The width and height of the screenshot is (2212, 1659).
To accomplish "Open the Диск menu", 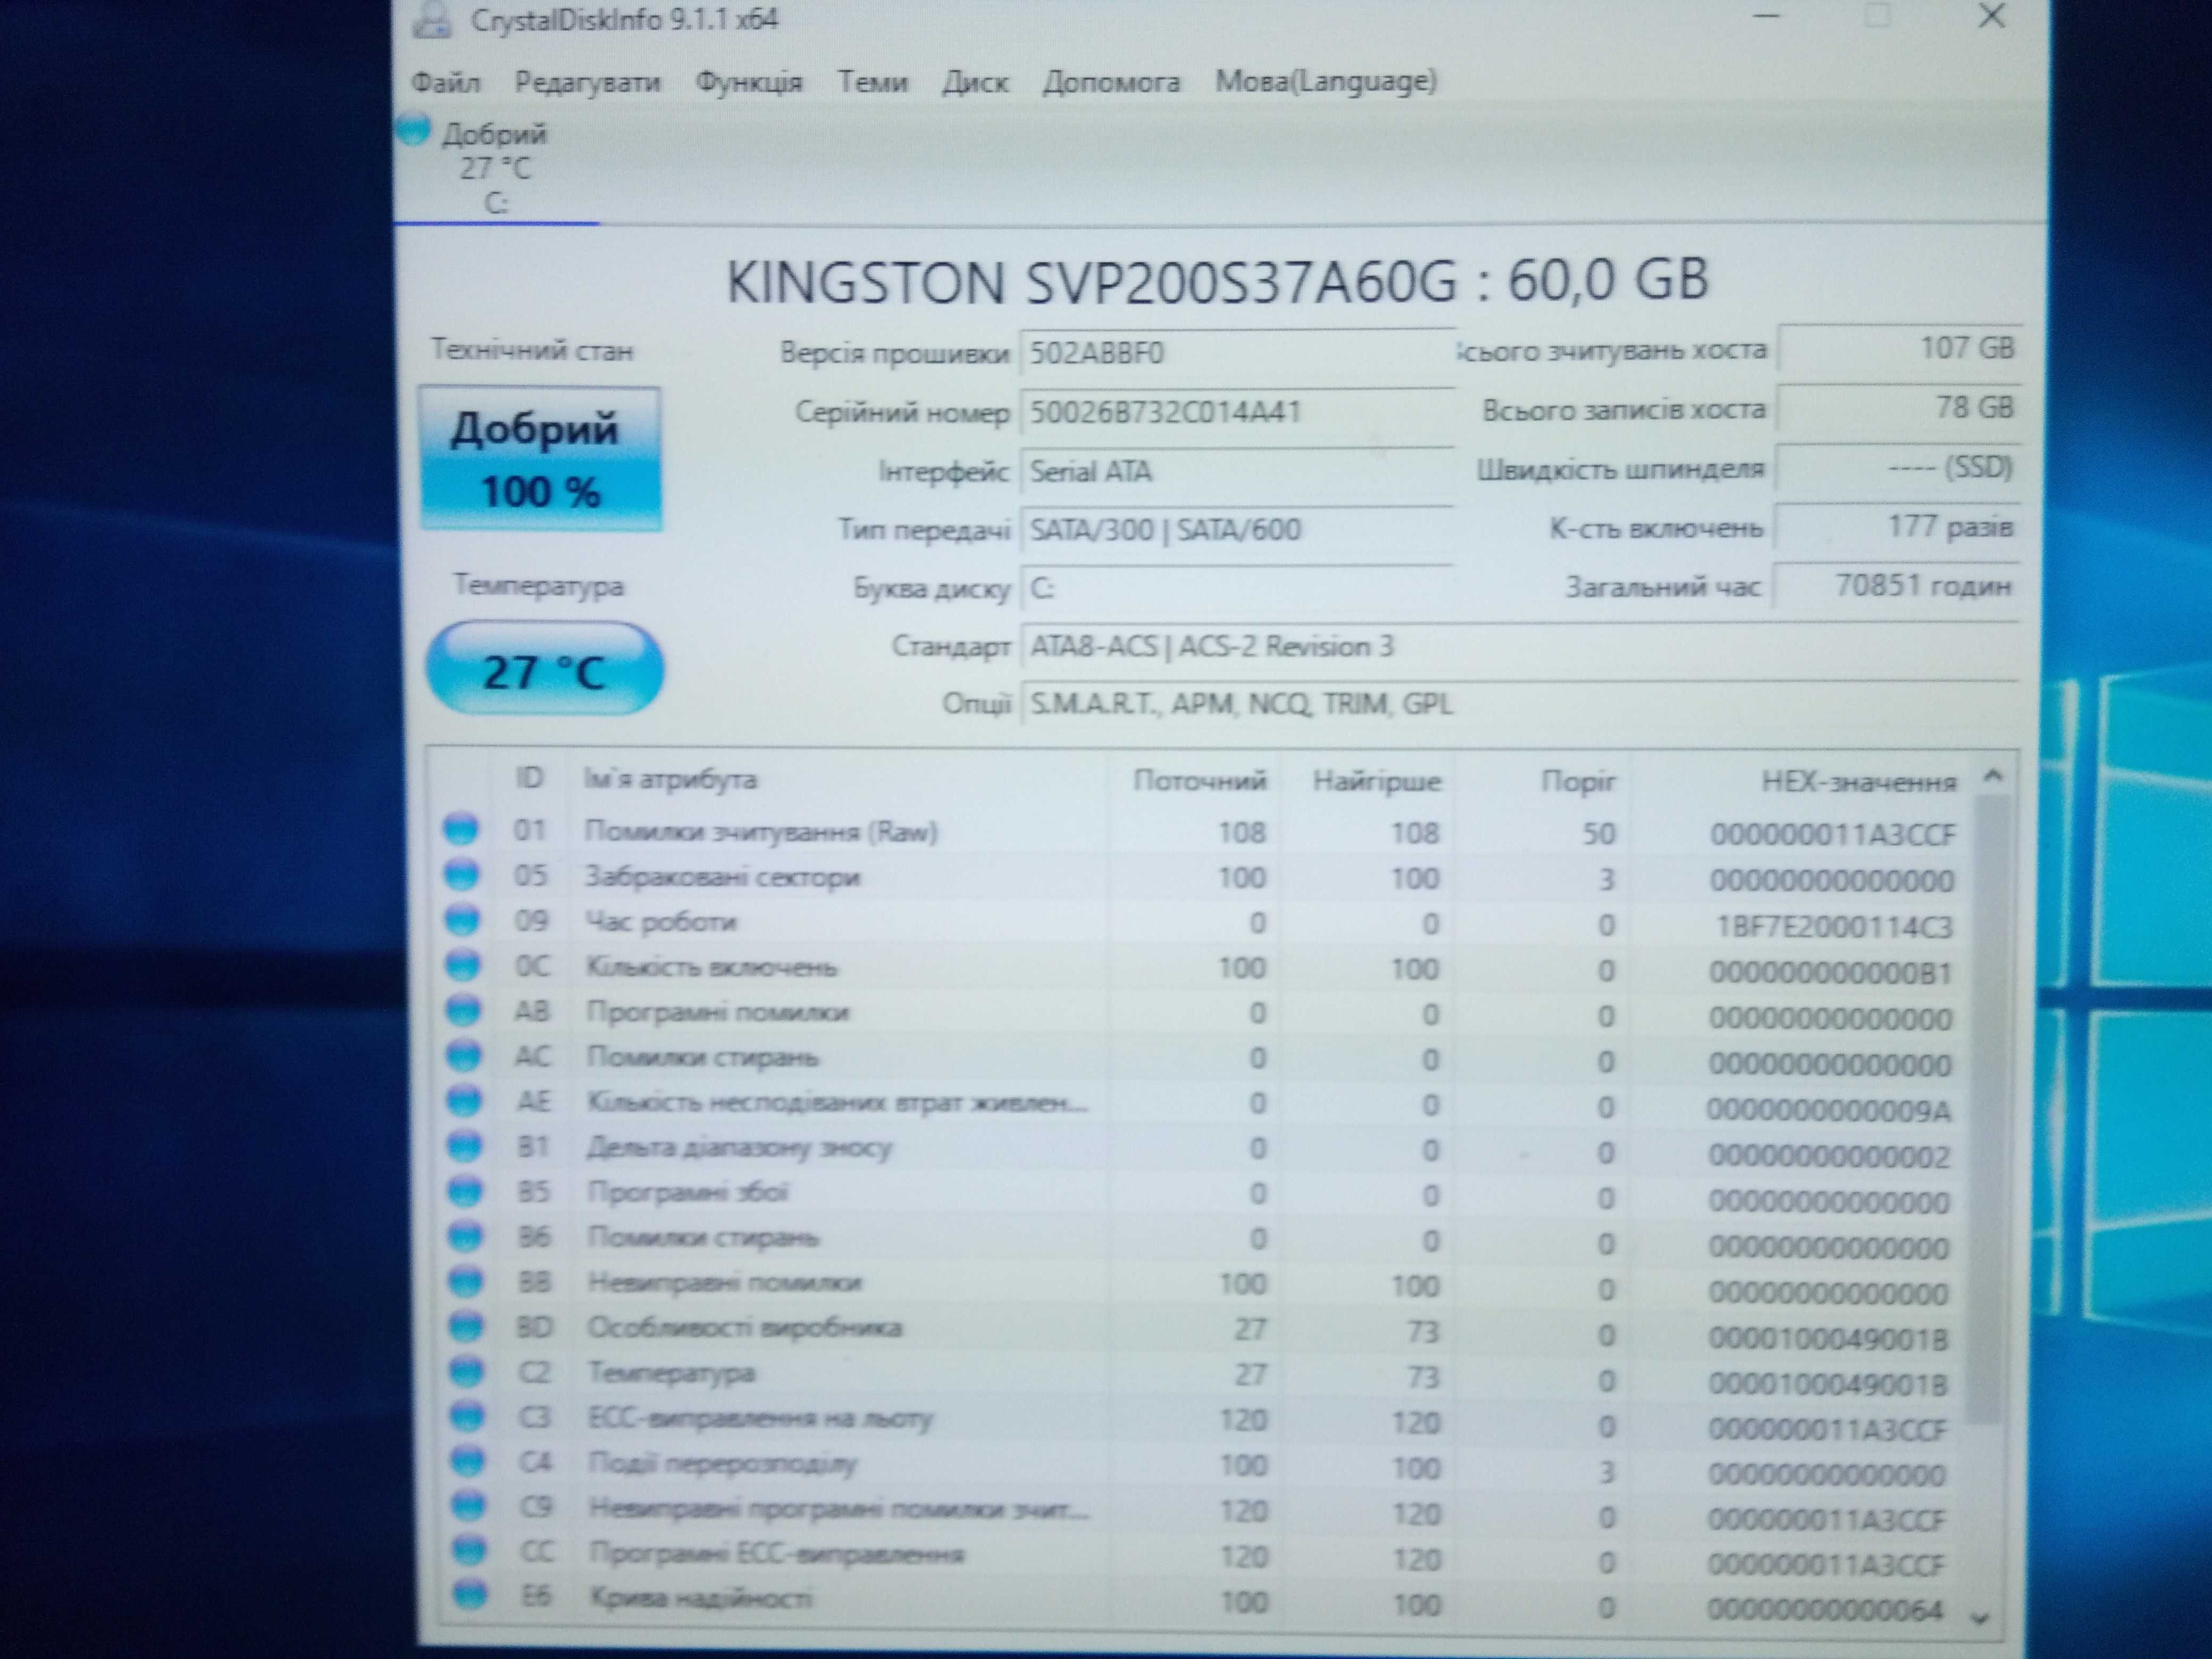I will click(975, 82).
